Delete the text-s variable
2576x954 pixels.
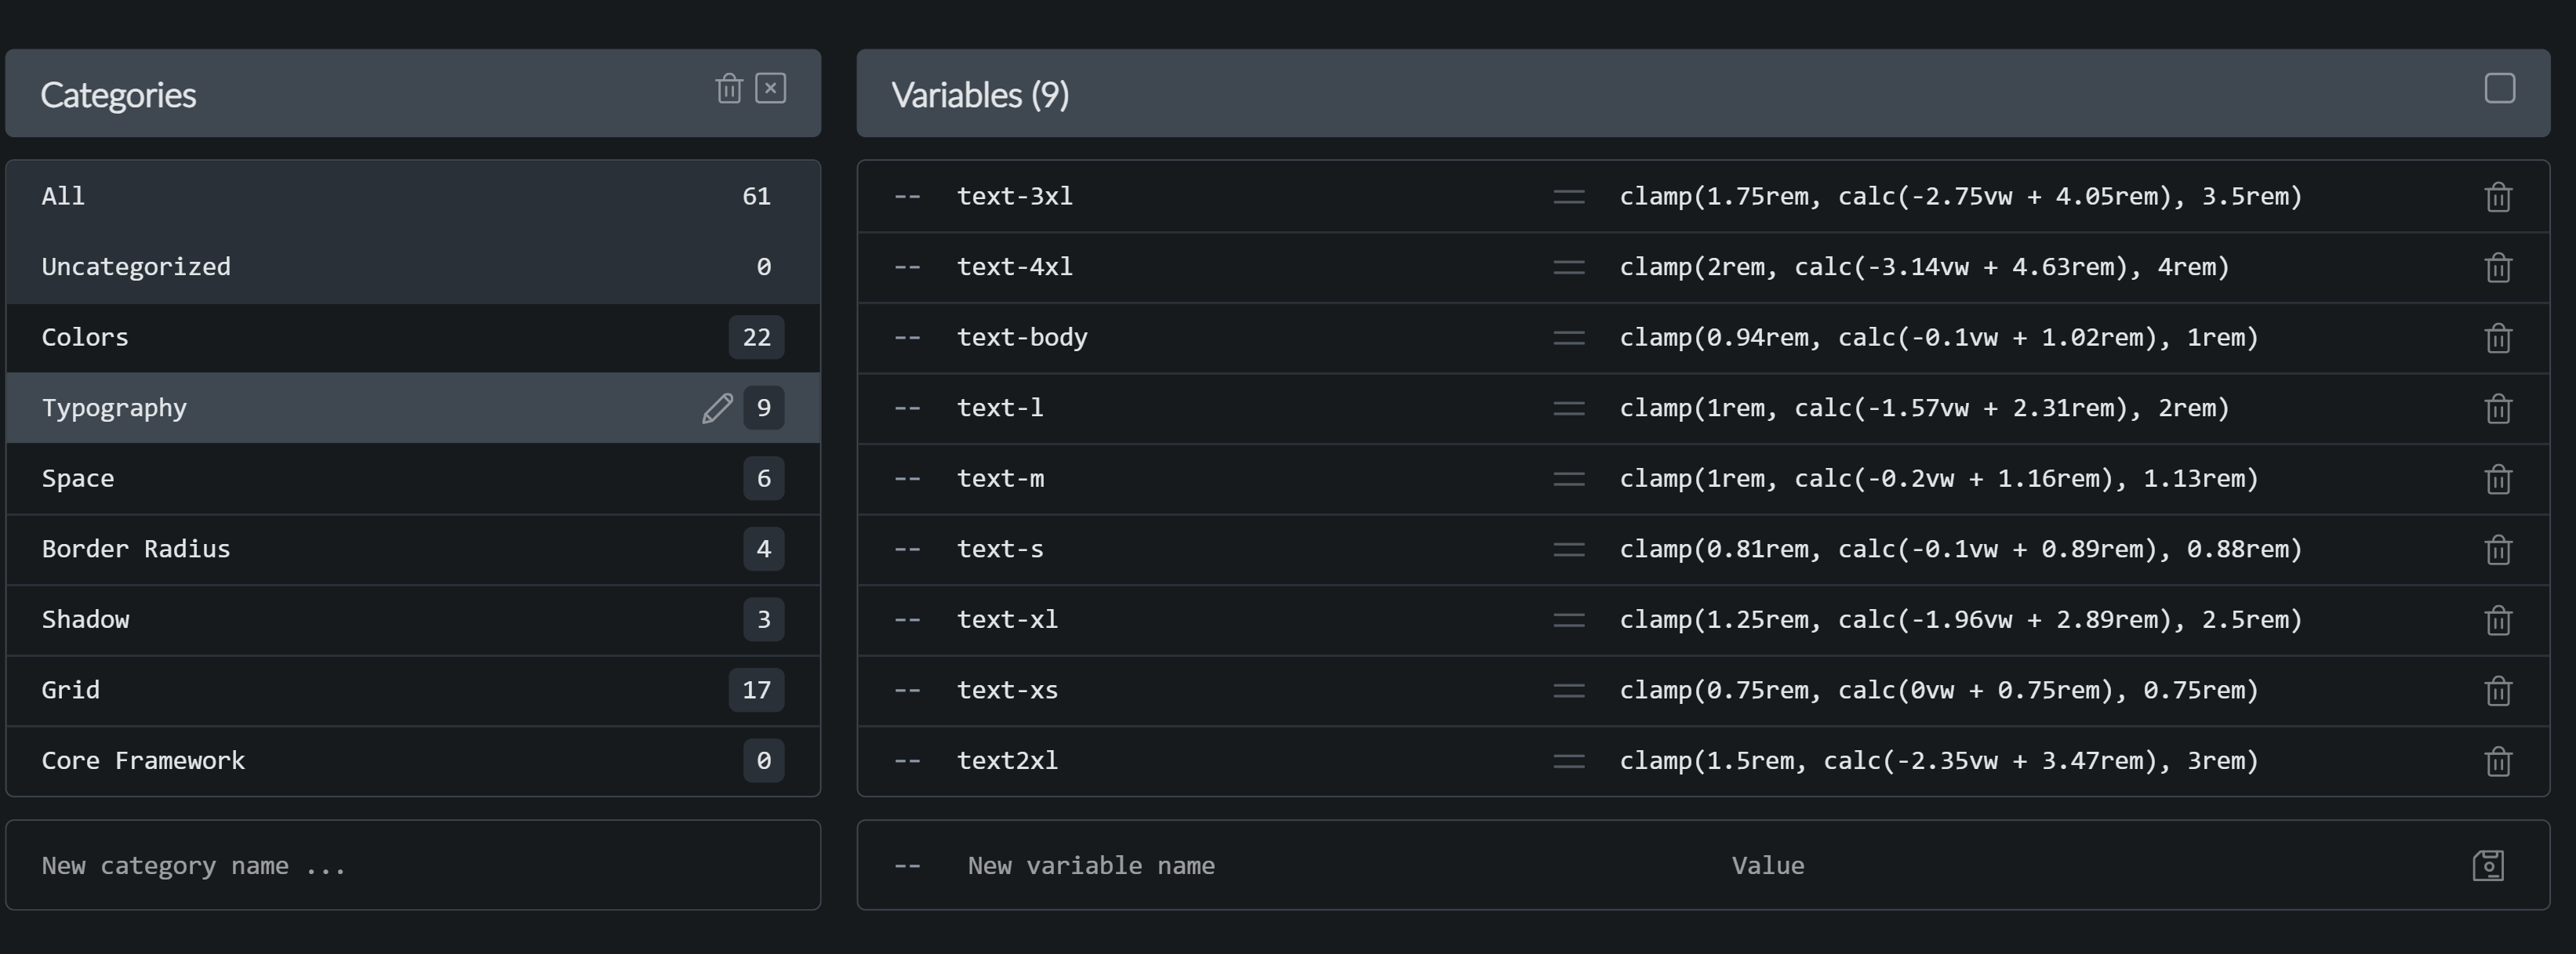pos(2498,550)
